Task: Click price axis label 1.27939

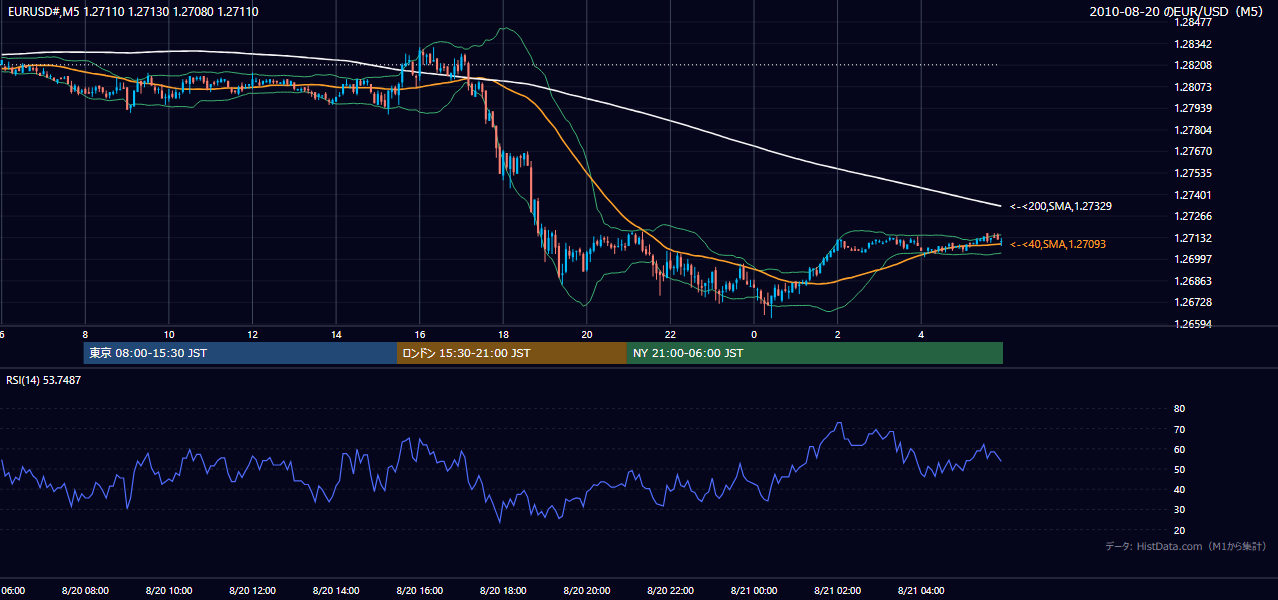Action: (1193, 108)
